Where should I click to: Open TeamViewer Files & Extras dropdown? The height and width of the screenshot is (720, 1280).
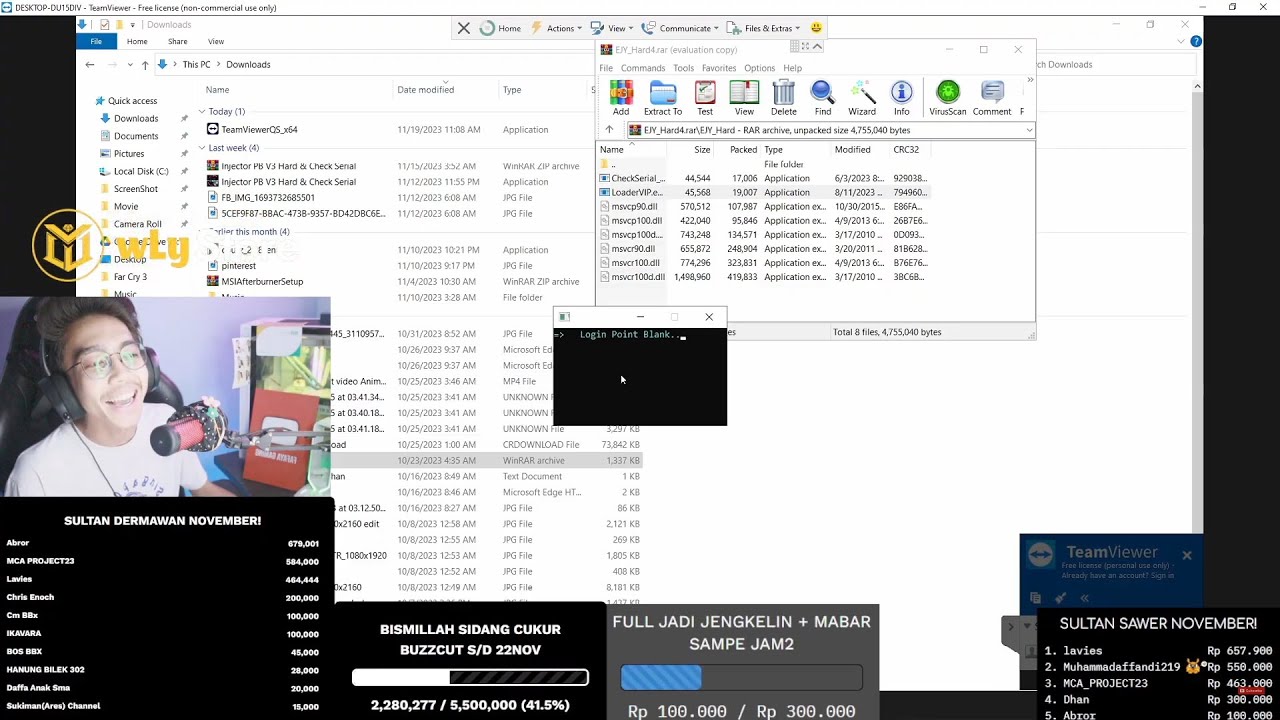764,28
